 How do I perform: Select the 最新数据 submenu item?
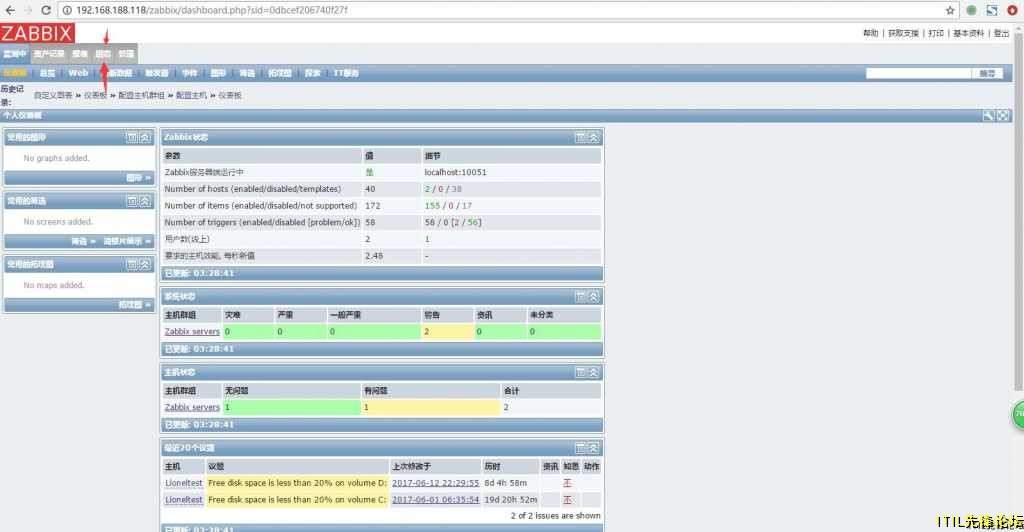[119, 73]
